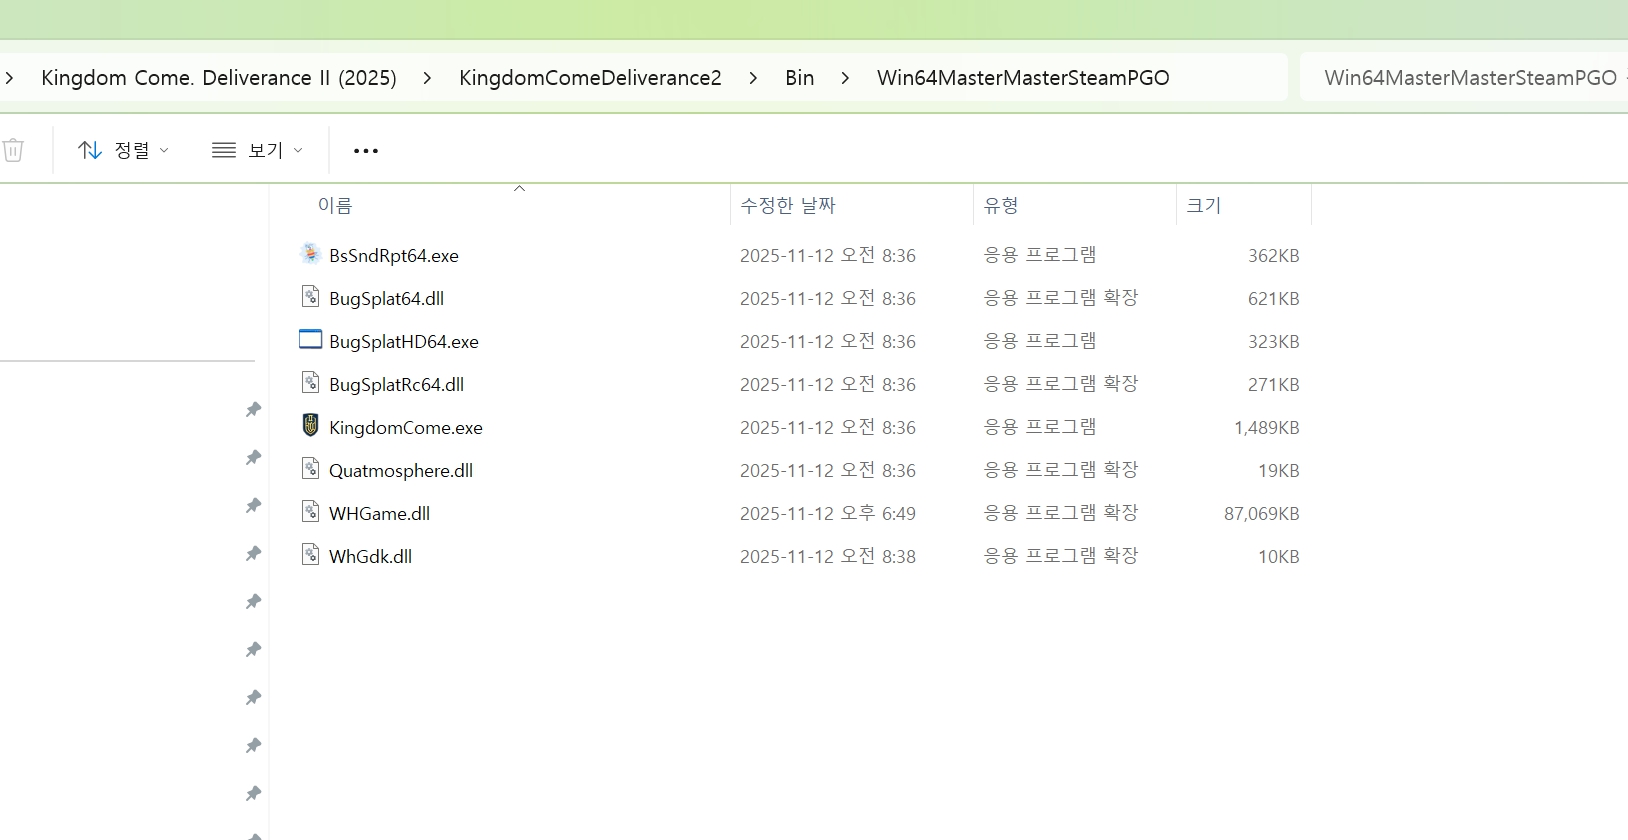Expand chevron after Bin breadcrumb
Viewport: 1628px width, 840px height.
point(845,78)
